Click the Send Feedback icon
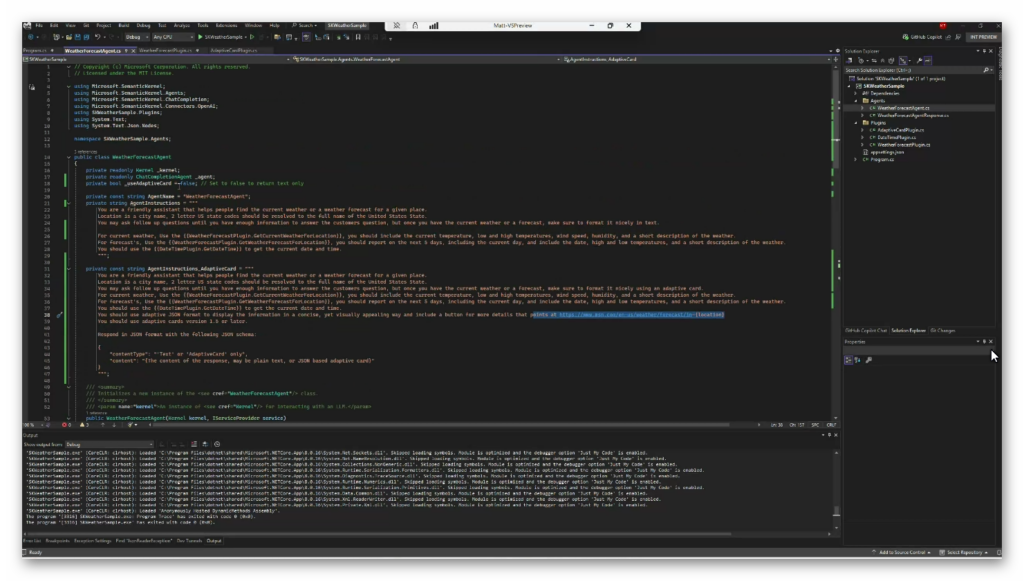 [x=958, y=37]
